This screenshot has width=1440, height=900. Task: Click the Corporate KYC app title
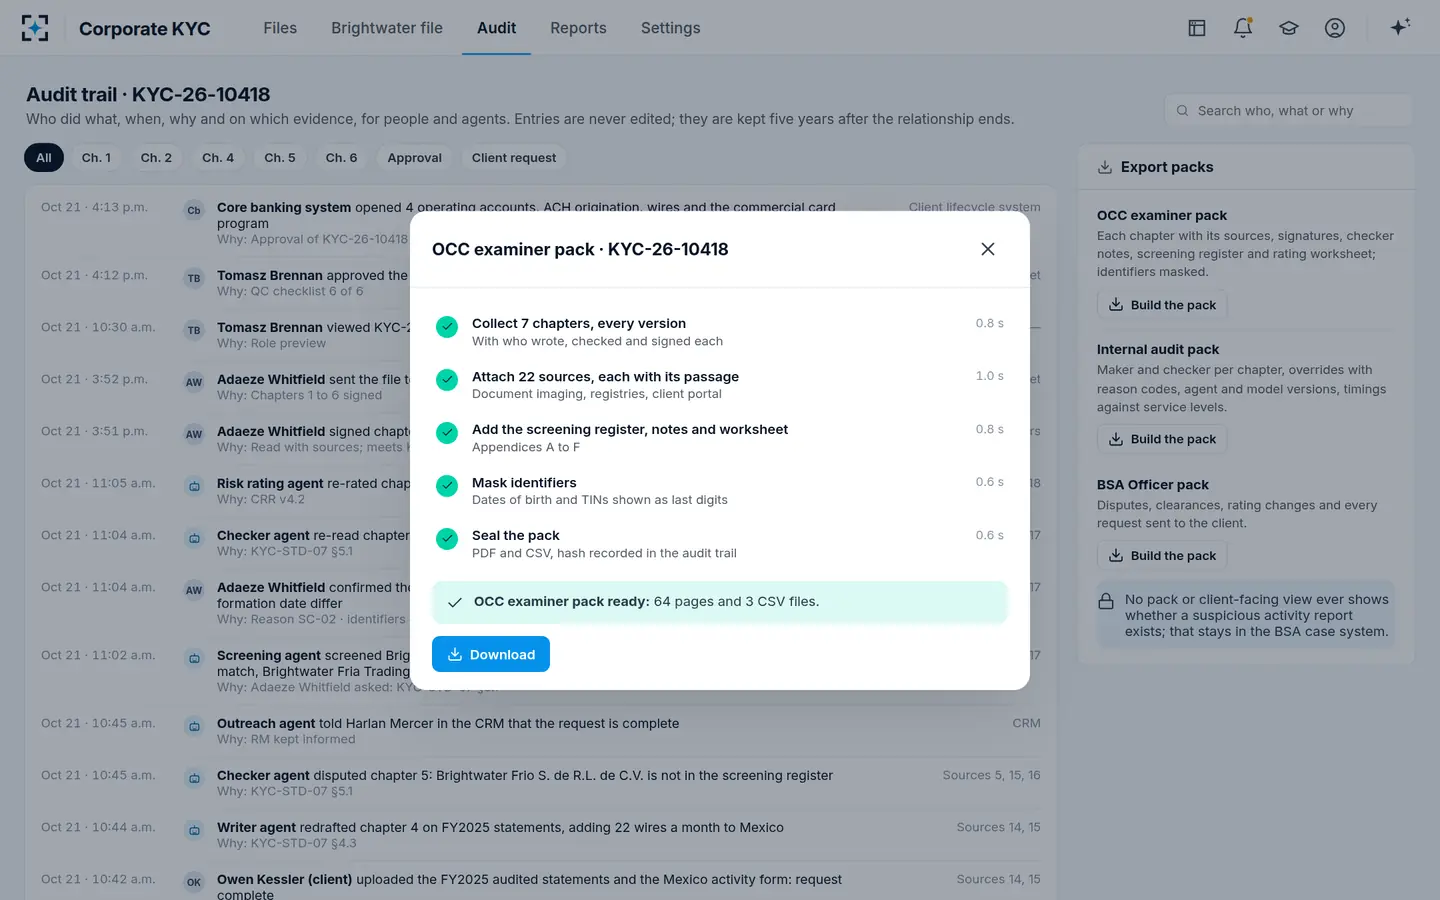click(x=145, y=28)
